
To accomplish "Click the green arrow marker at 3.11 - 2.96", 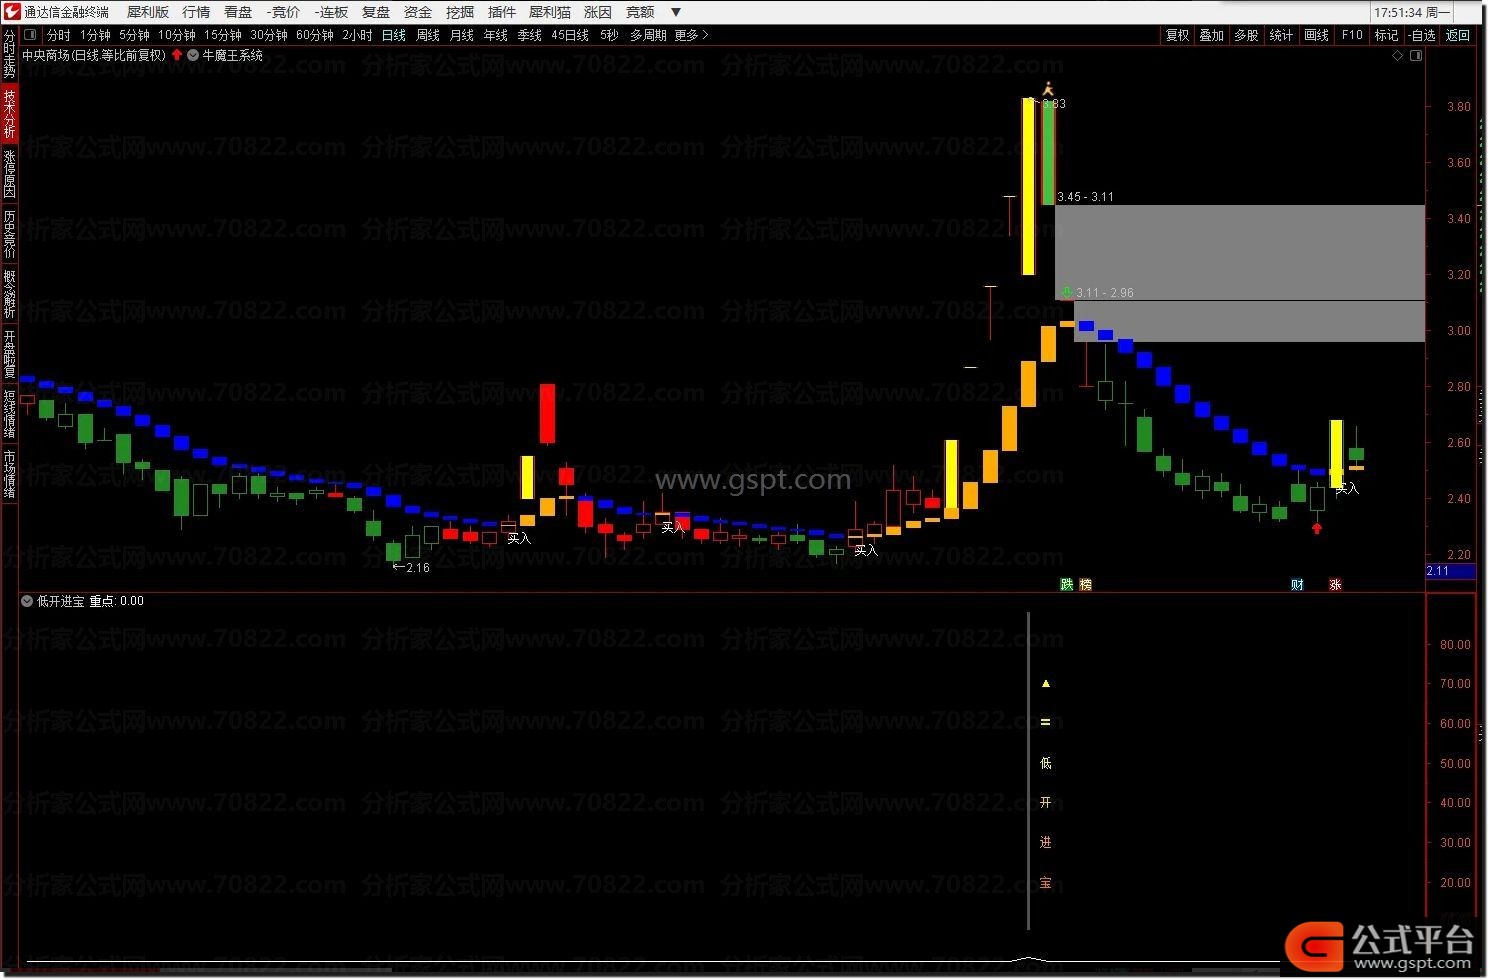I will [x=1066, y=292].
